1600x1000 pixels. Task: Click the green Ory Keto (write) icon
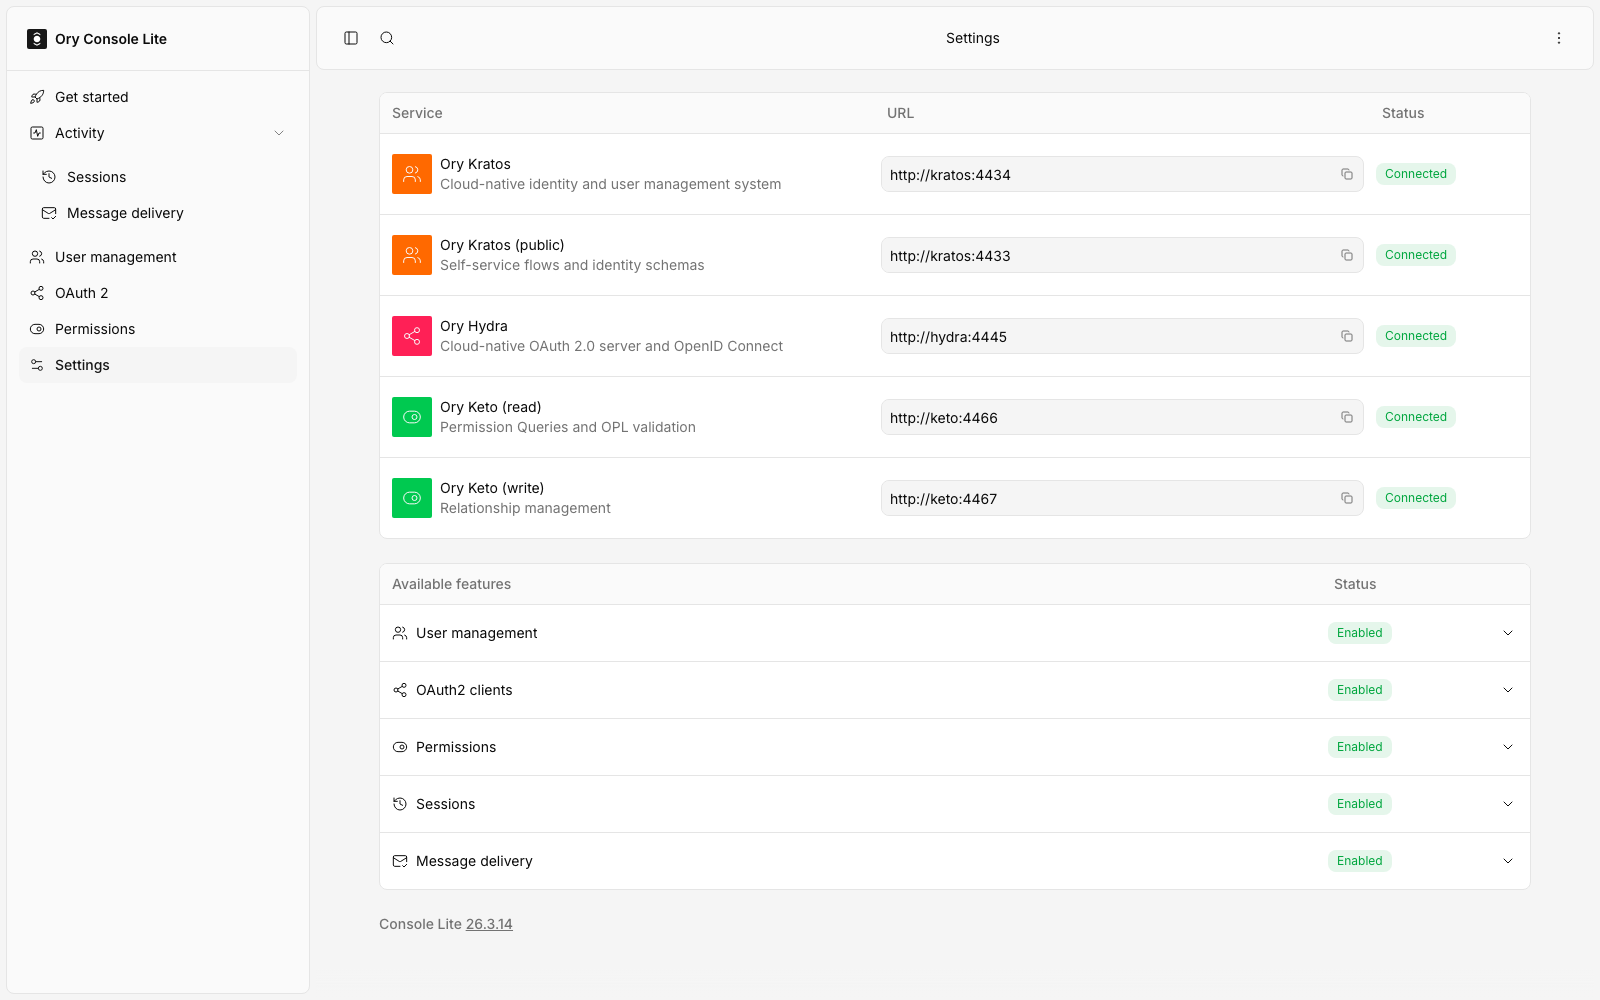coord(412,498)
